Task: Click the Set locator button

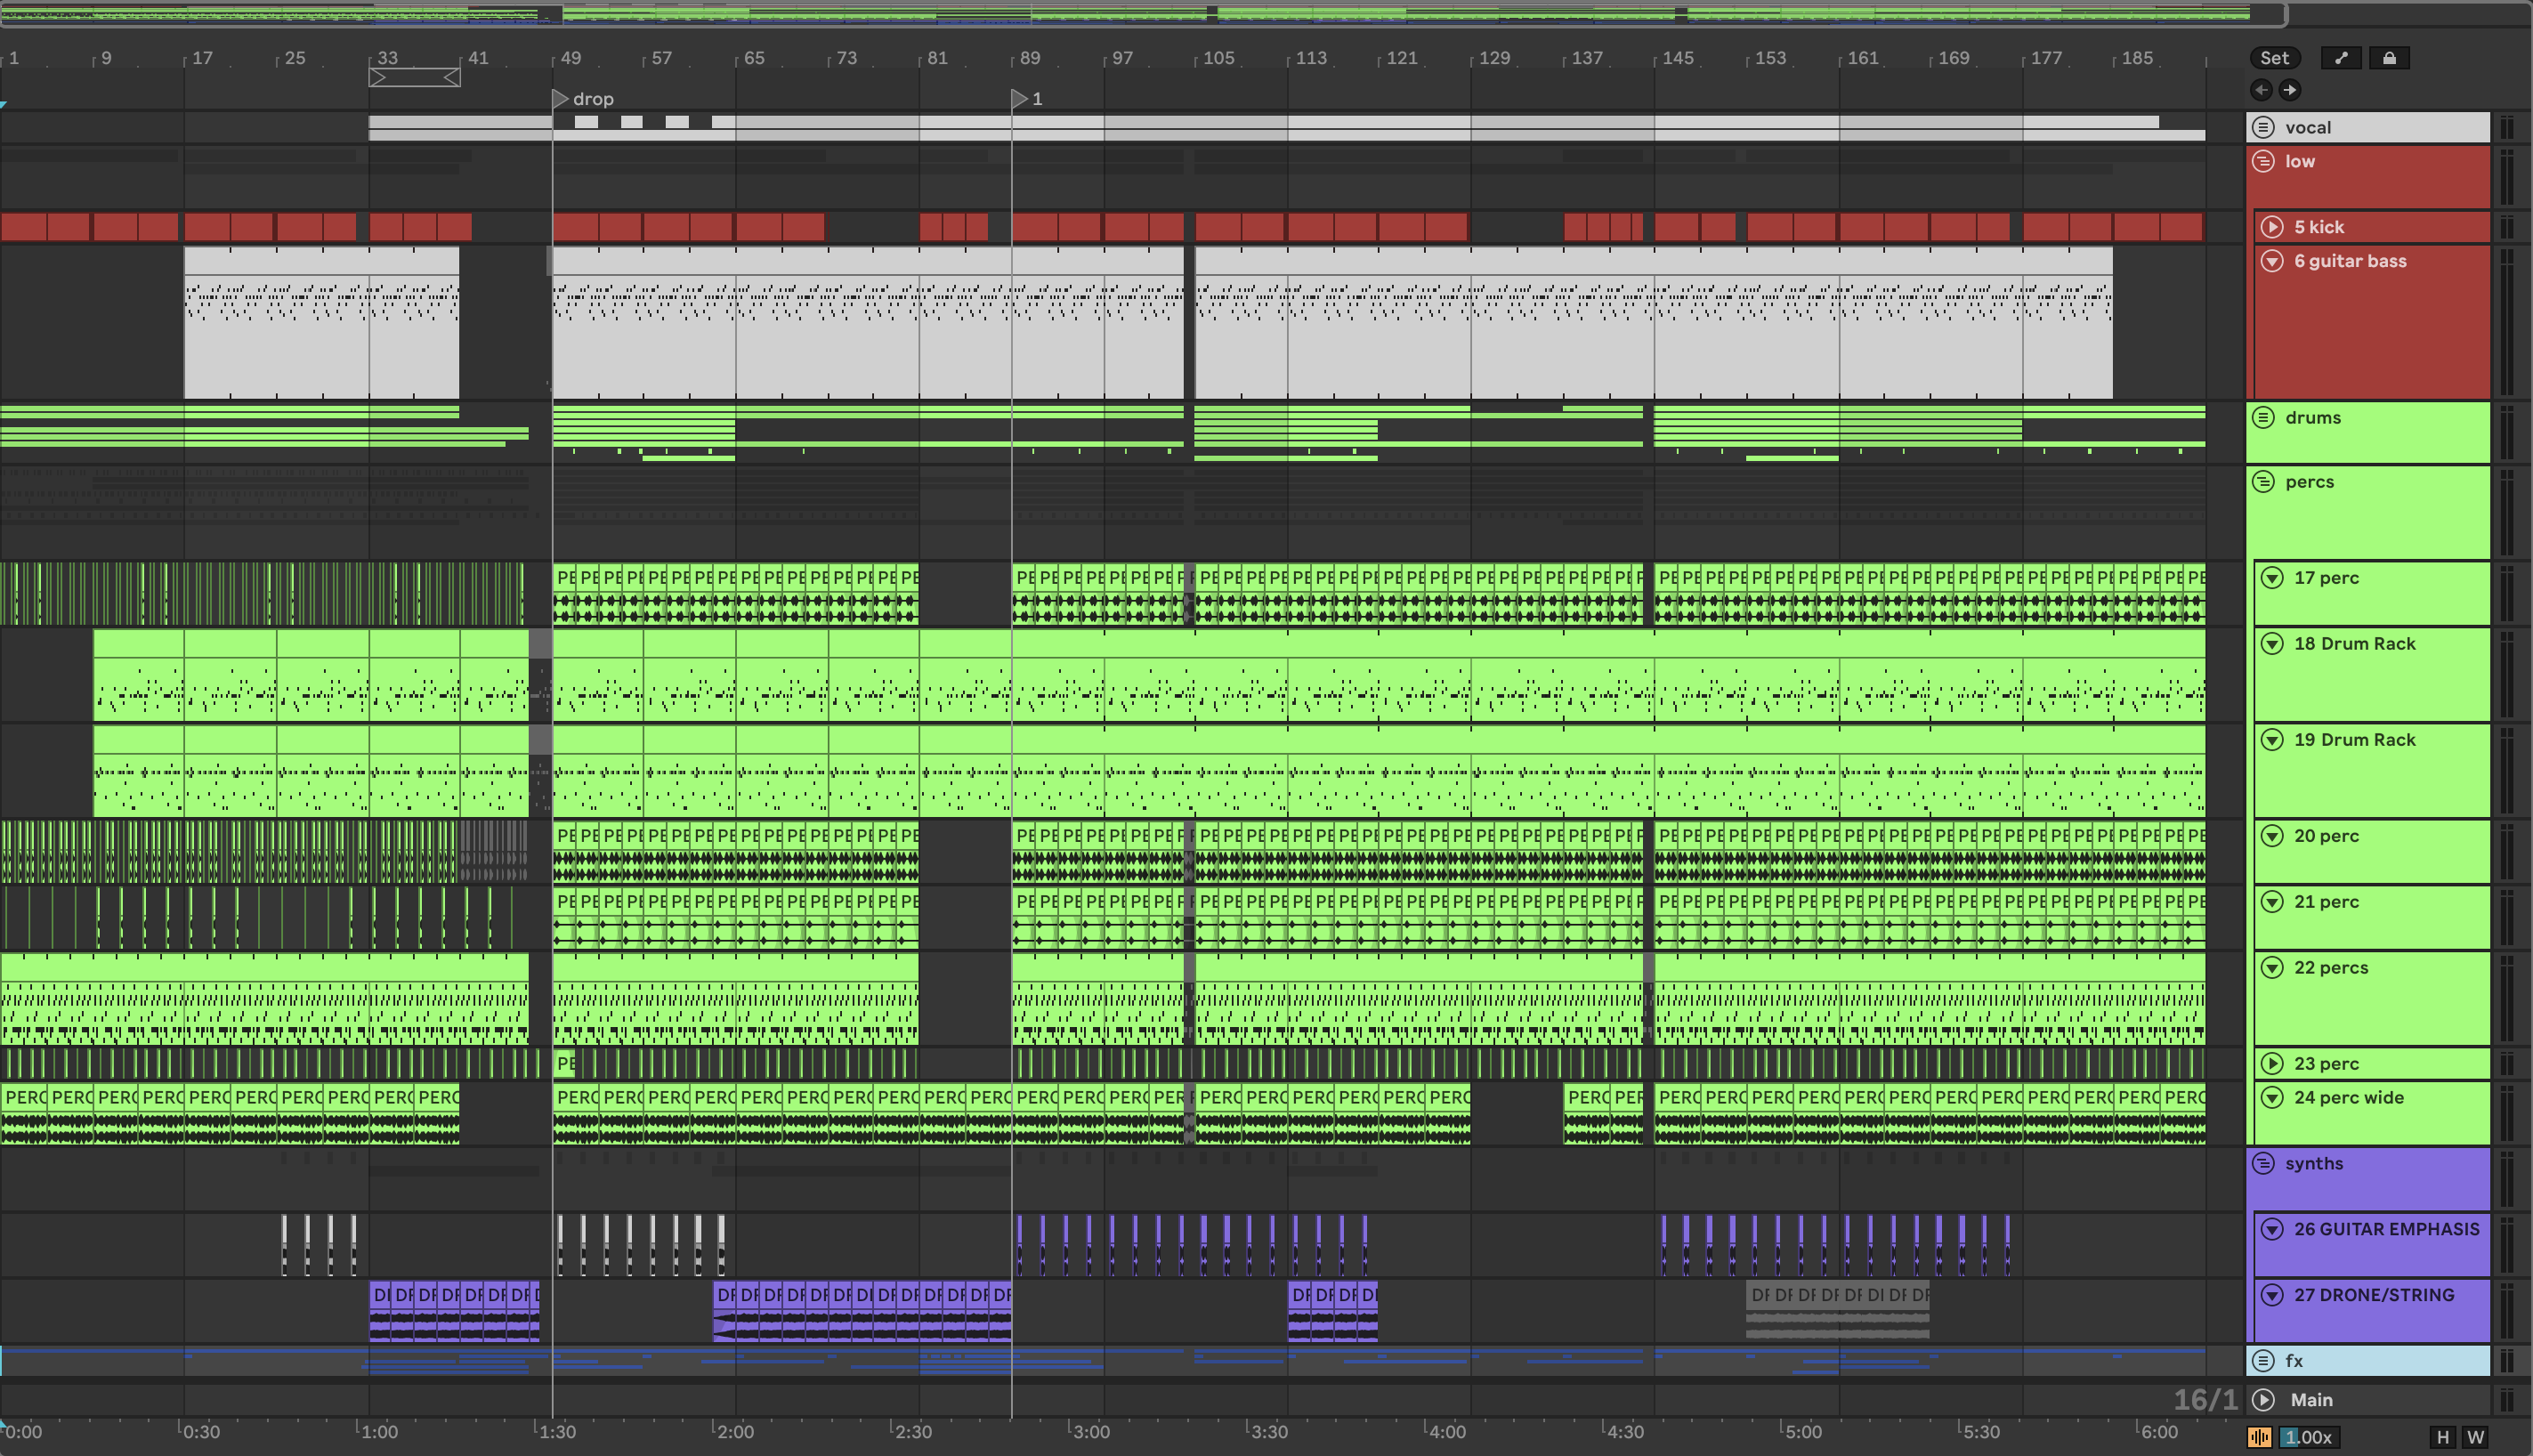Action: tap(2273, 58)
